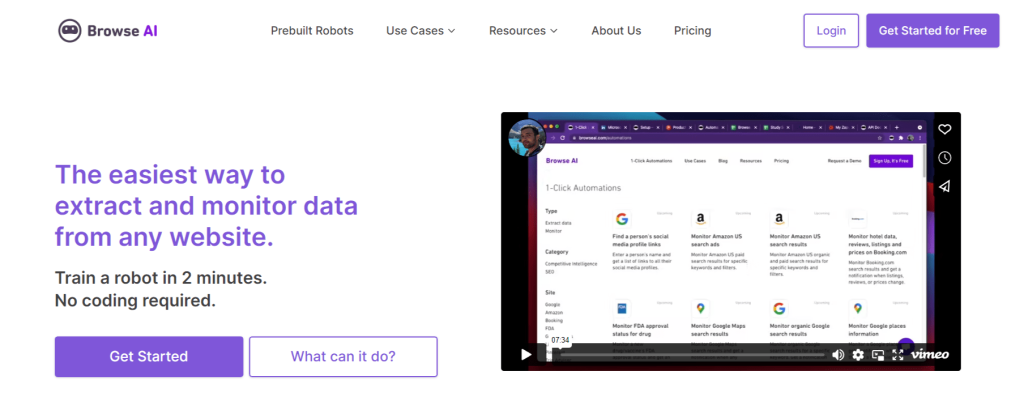Add video to Watch Later clock icon
Viewport: 1024px width, 397px height.
pyautogui.click(x=944, y=158)
